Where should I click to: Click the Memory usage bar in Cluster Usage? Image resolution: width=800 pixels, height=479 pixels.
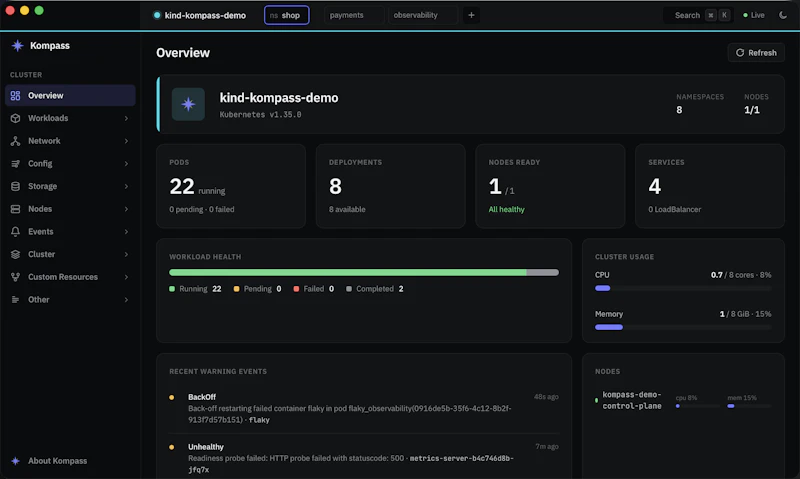click(x=683, y=327)
